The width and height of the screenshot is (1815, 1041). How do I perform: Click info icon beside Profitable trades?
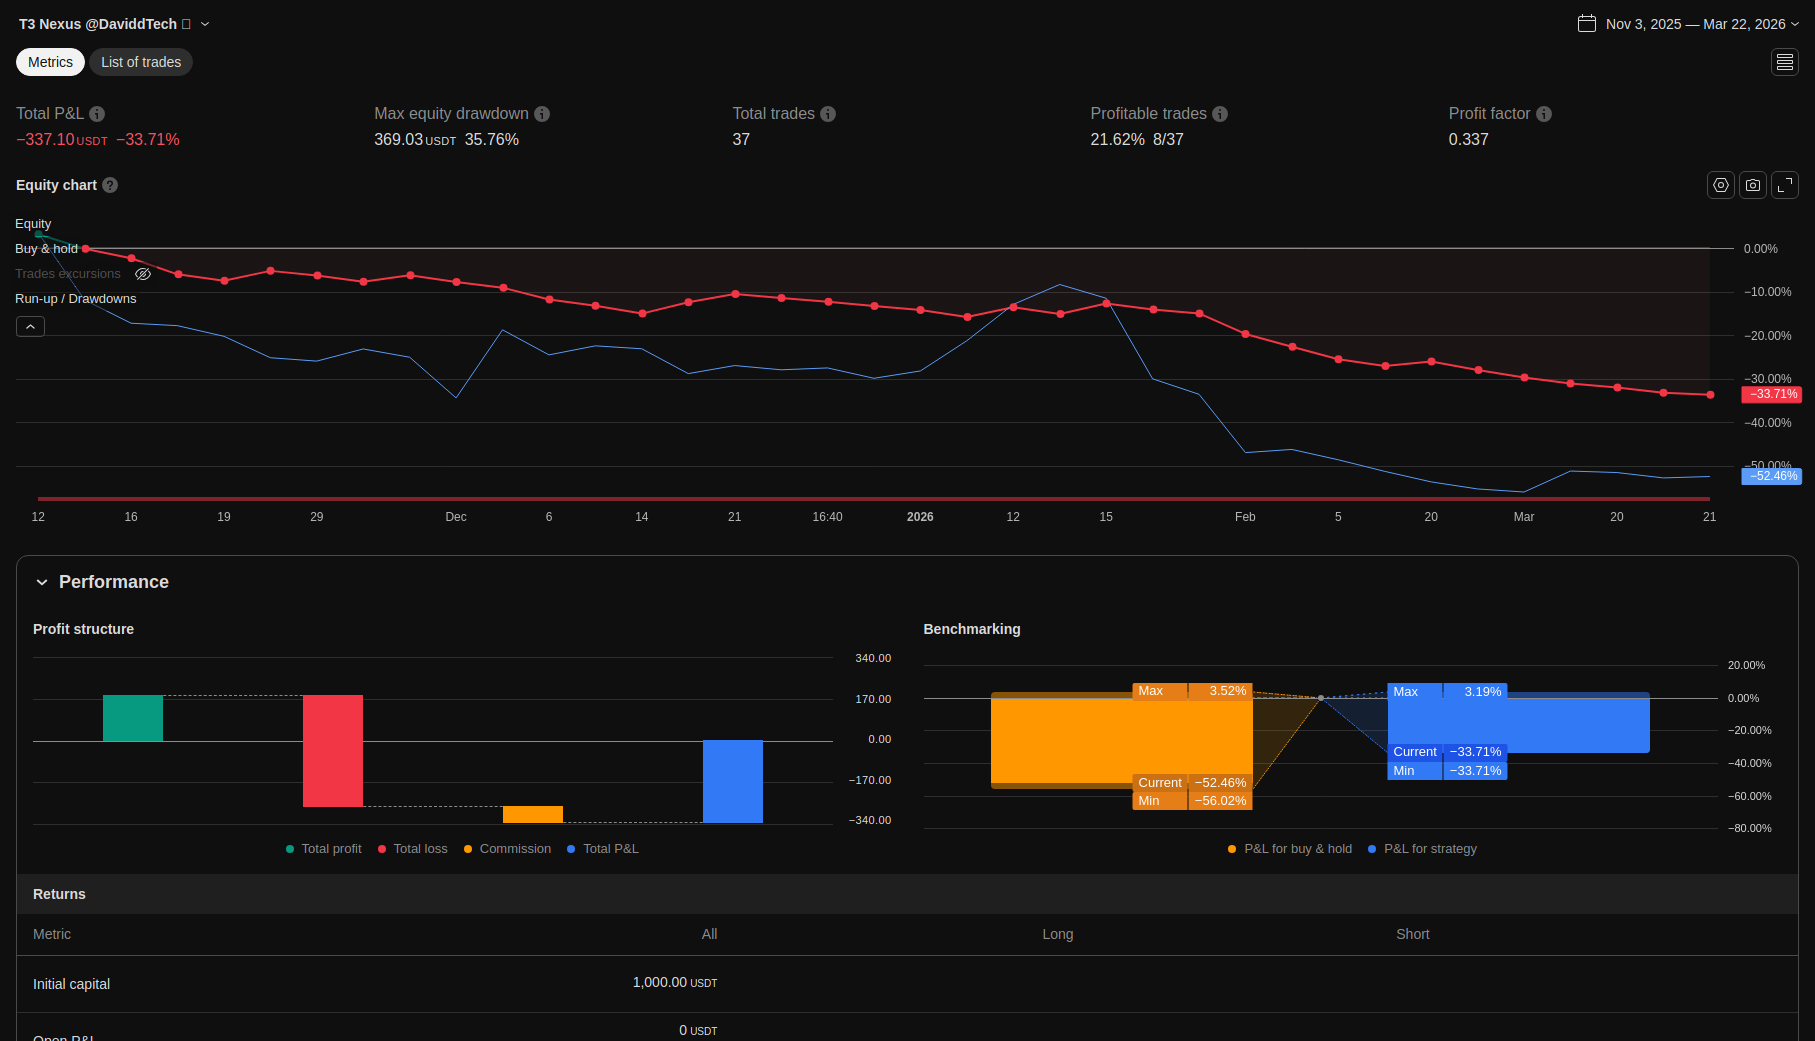(x=1220, y=114)
